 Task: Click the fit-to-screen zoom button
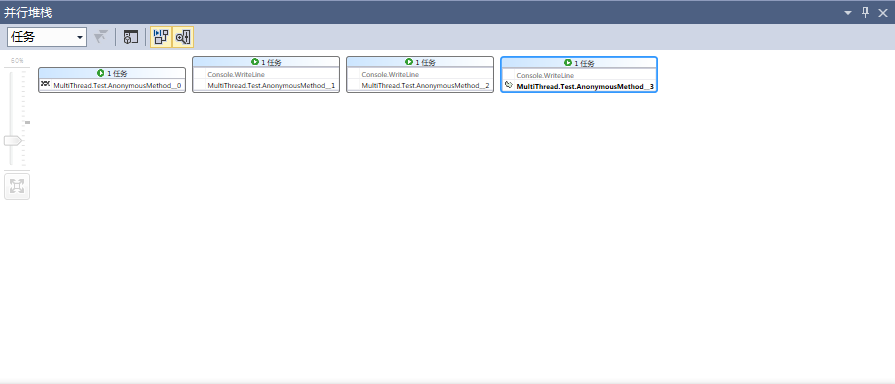(17, 187)
